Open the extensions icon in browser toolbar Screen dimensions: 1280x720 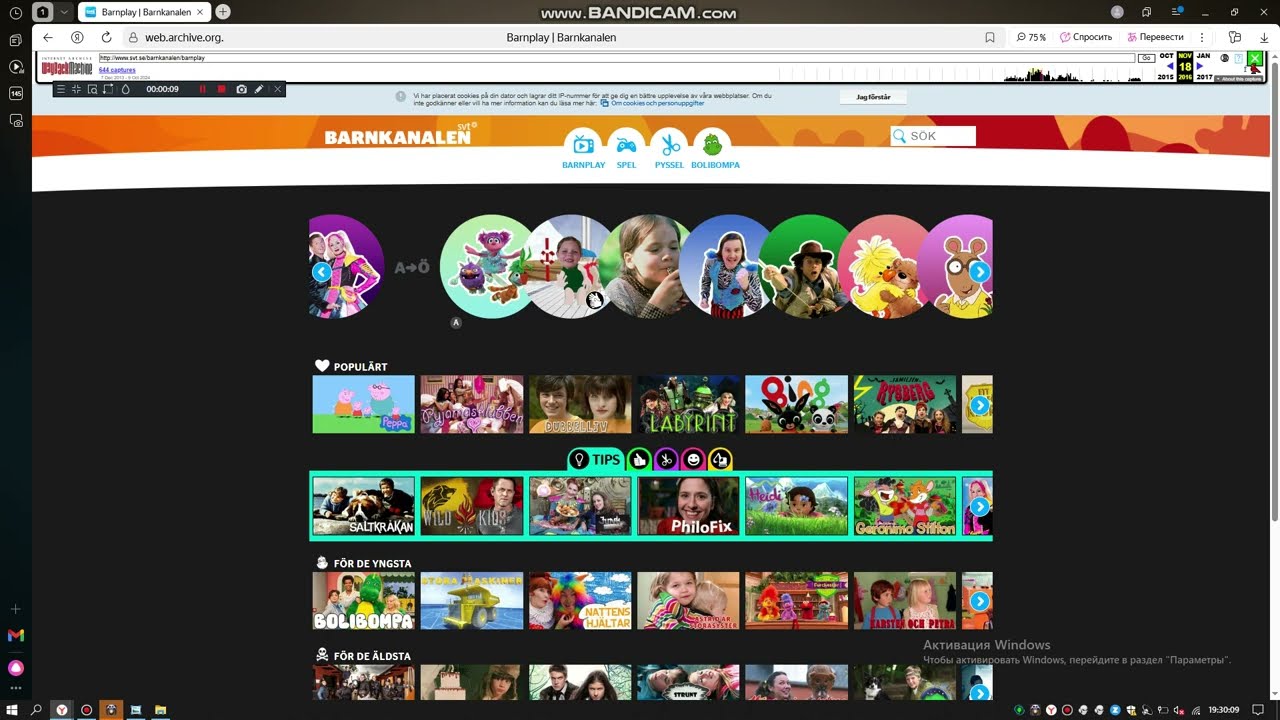tap(1235, 37)
